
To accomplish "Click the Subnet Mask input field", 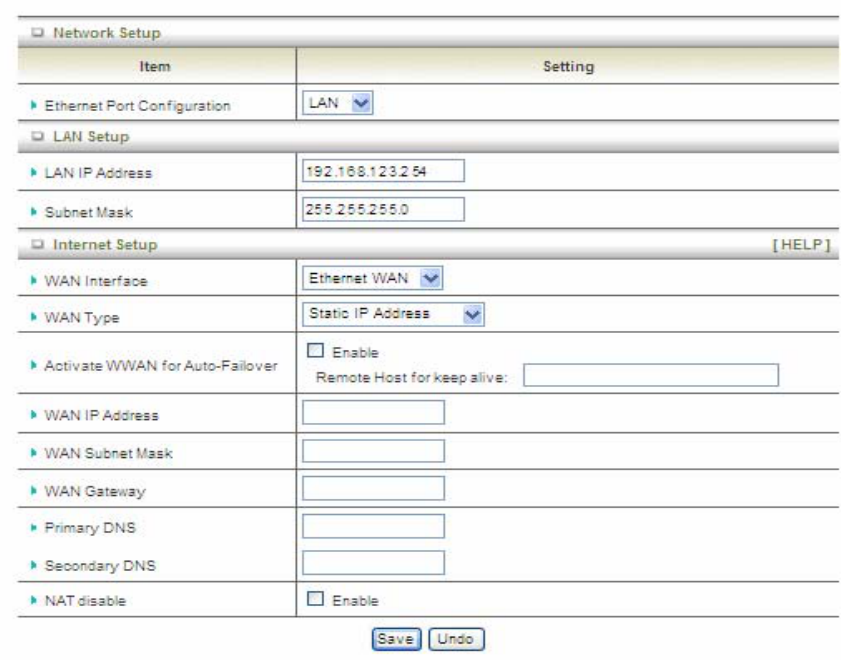I will coord(383,209).
